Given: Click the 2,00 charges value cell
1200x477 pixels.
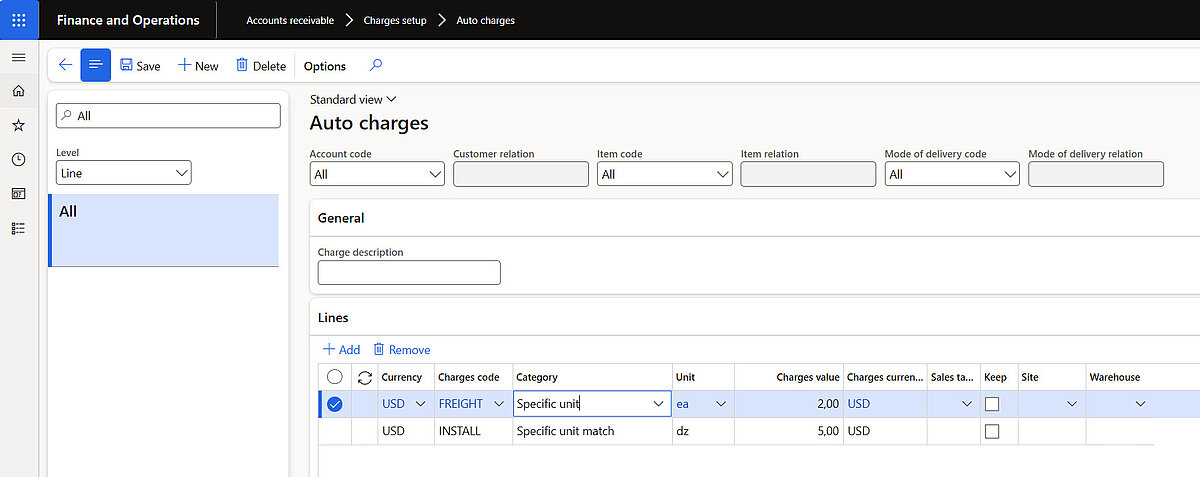Looking at the screenshot, I should tap(789, 404).
